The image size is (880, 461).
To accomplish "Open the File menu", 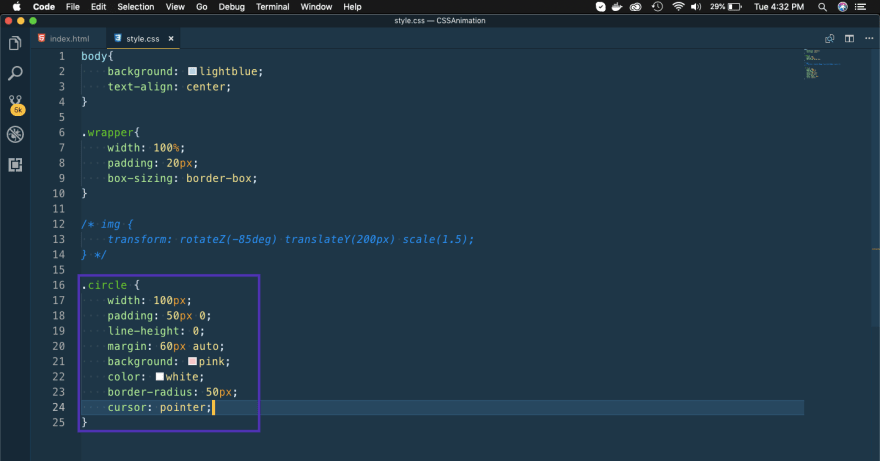I will tap(72, 7).
